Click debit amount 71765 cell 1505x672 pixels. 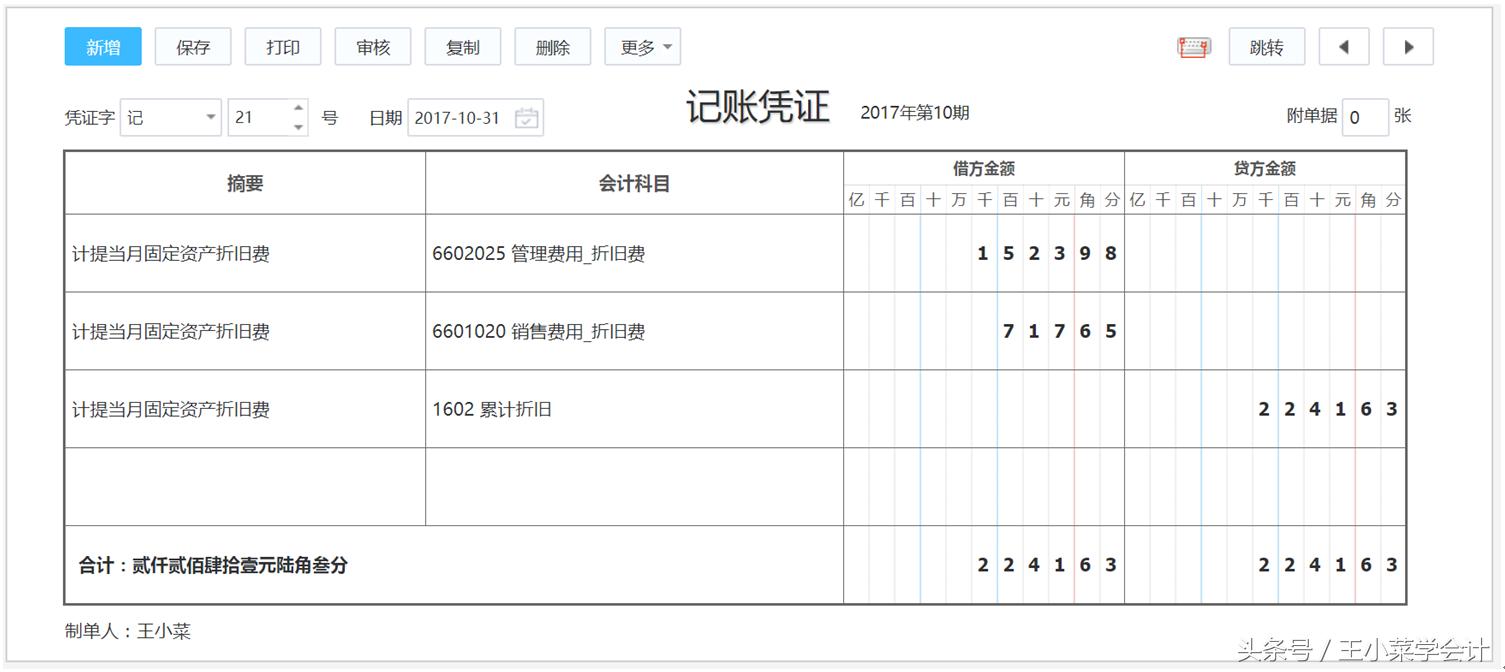(984, 331)
